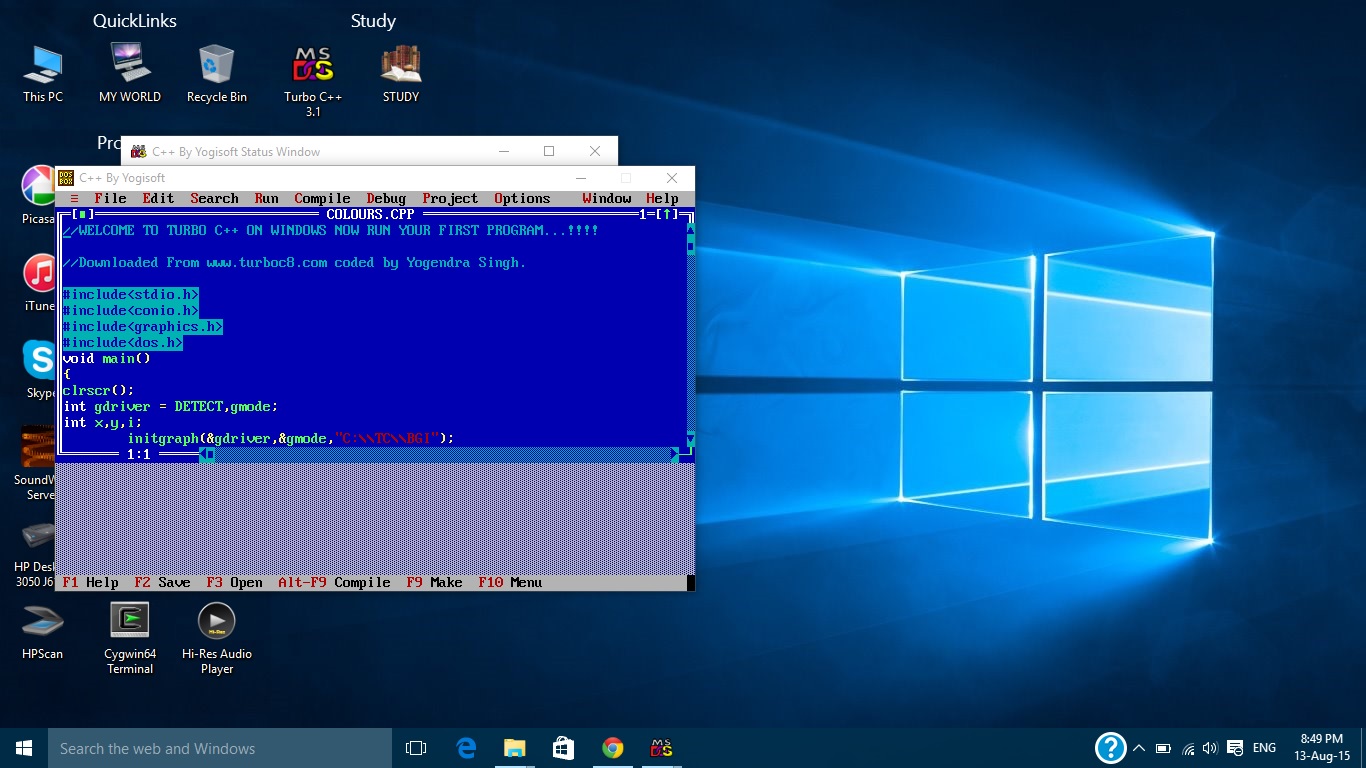Check battery status in system tray
Viewport: 1366px width, 768px height.
tap(1163, 748)
